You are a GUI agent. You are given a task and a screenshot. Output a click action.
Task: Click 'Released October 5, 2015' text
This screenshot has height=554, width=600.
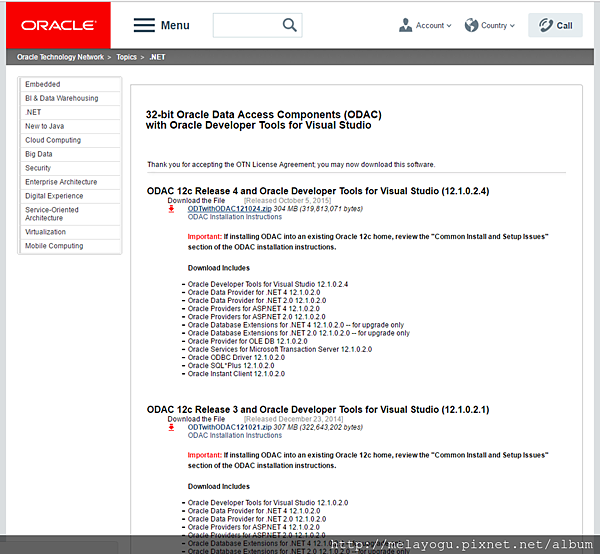[x=287, y=200]
